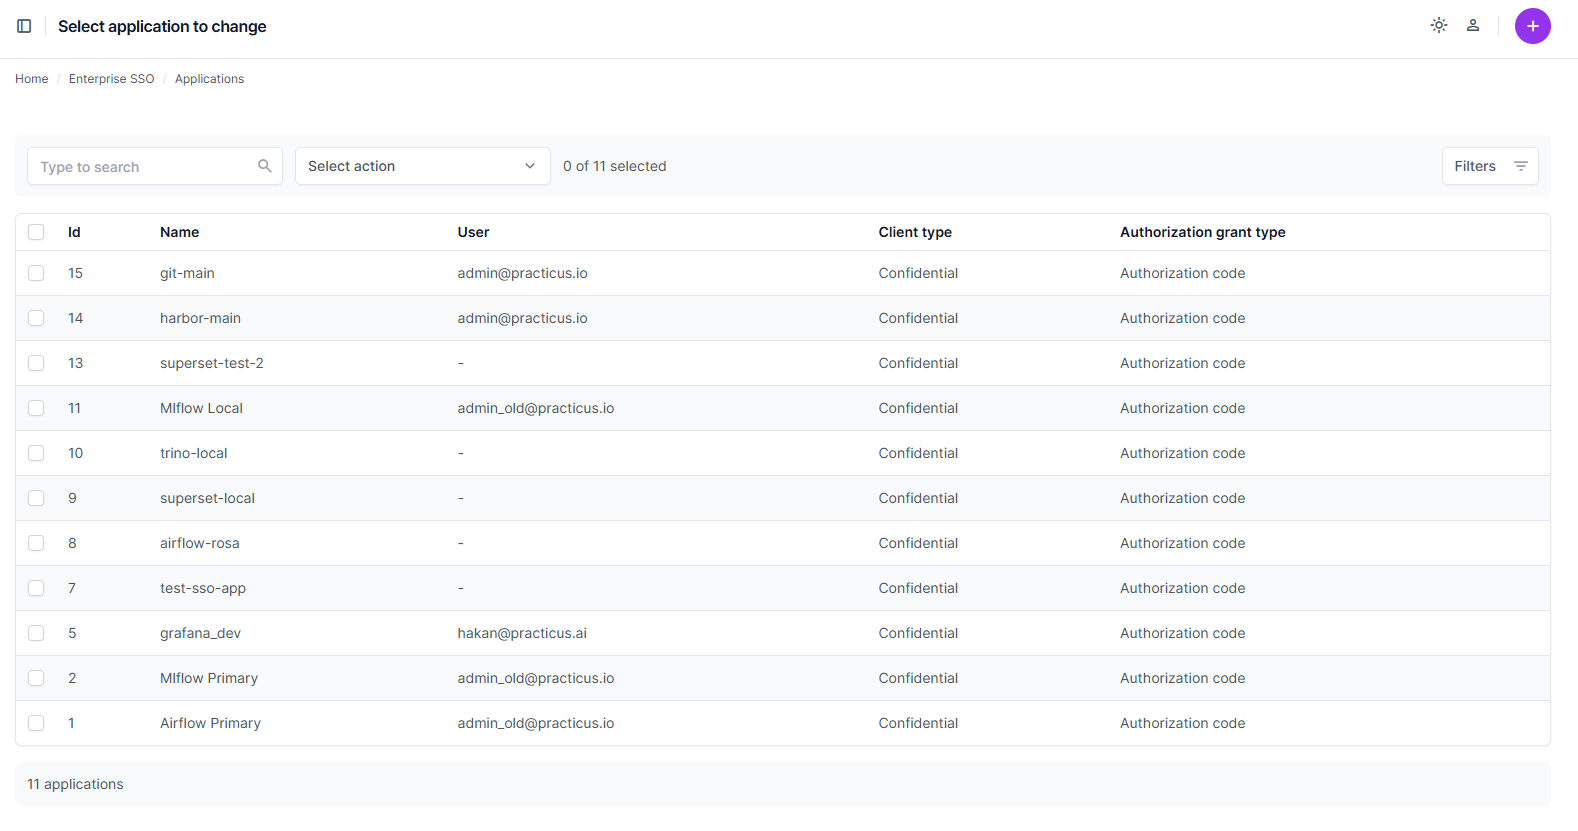Focus the Type to search field

coord(145,167)
